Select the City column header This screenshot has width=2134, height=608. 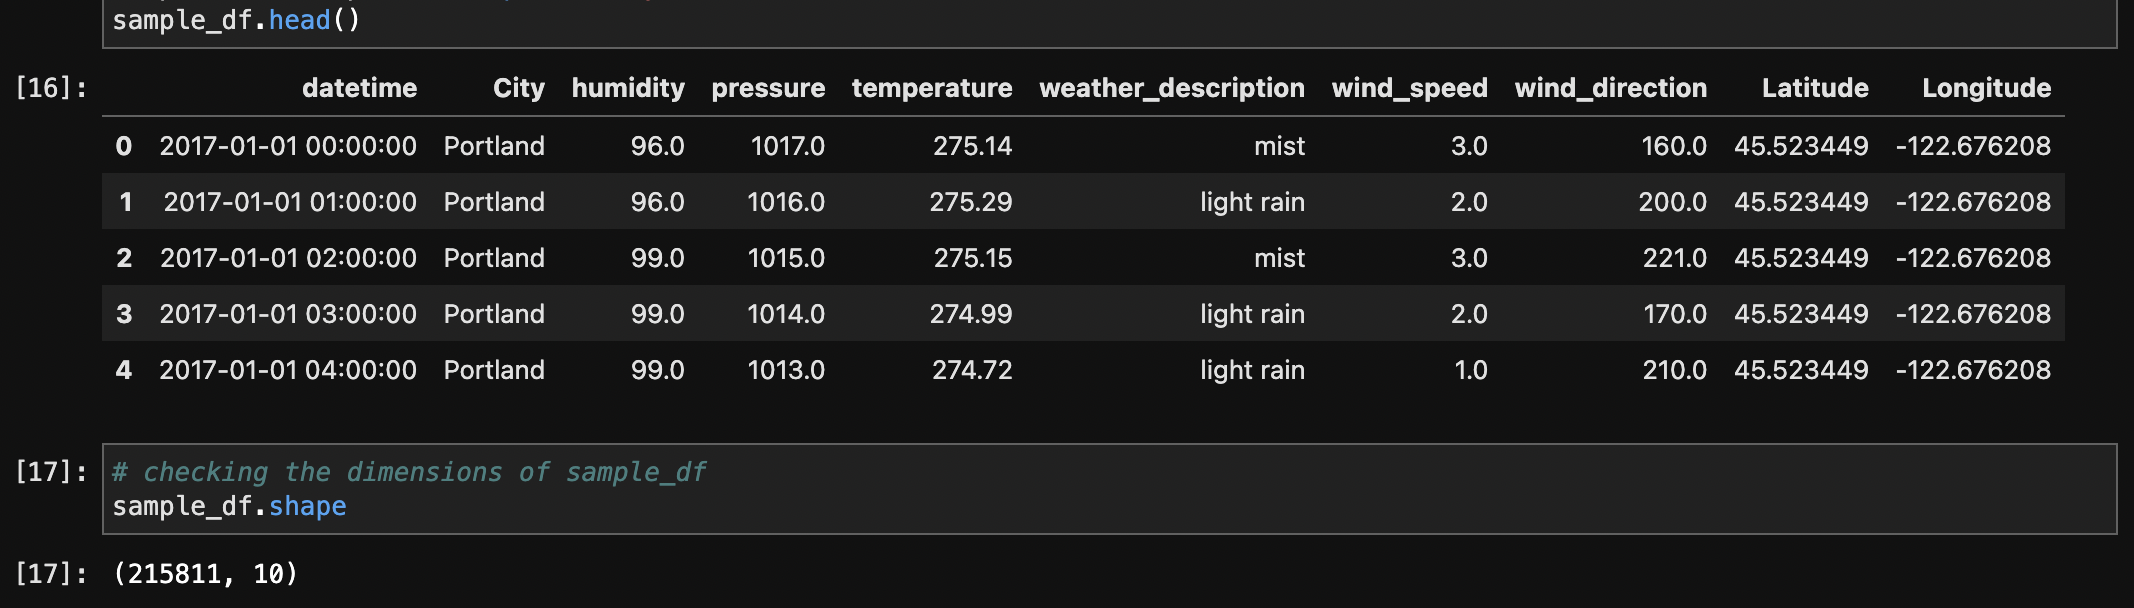[x=518, y=88]
